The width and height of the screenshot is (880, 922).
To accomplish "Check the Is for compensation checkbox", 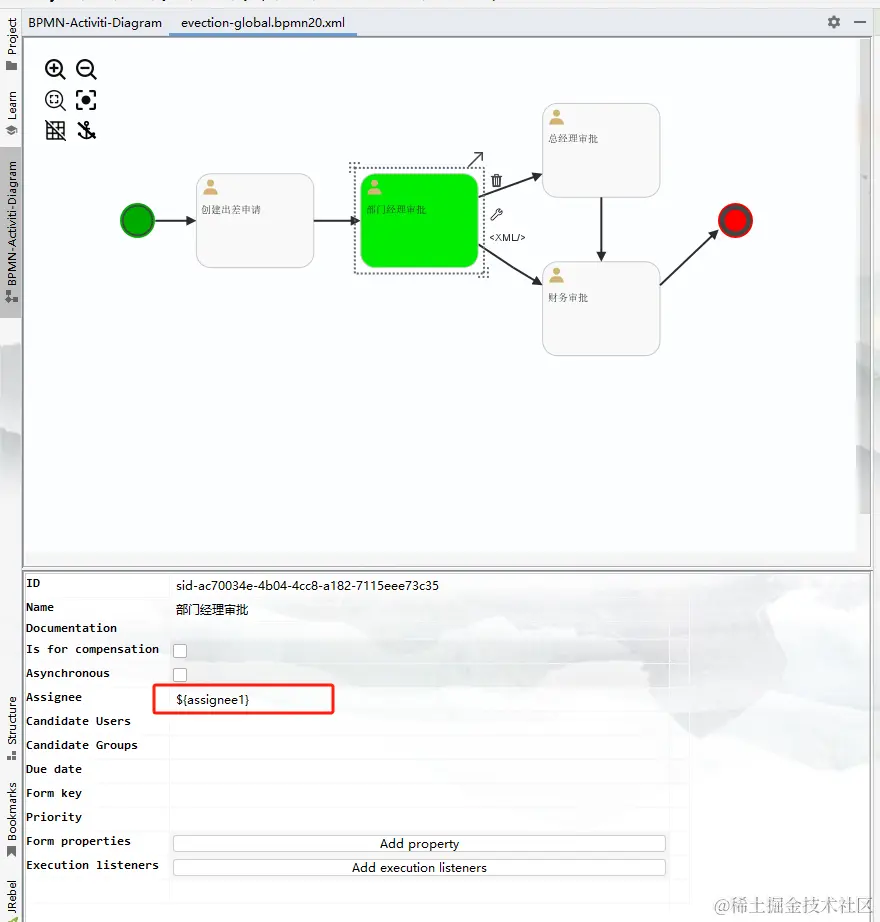I will pyautogui.click(x=180, y=650).
